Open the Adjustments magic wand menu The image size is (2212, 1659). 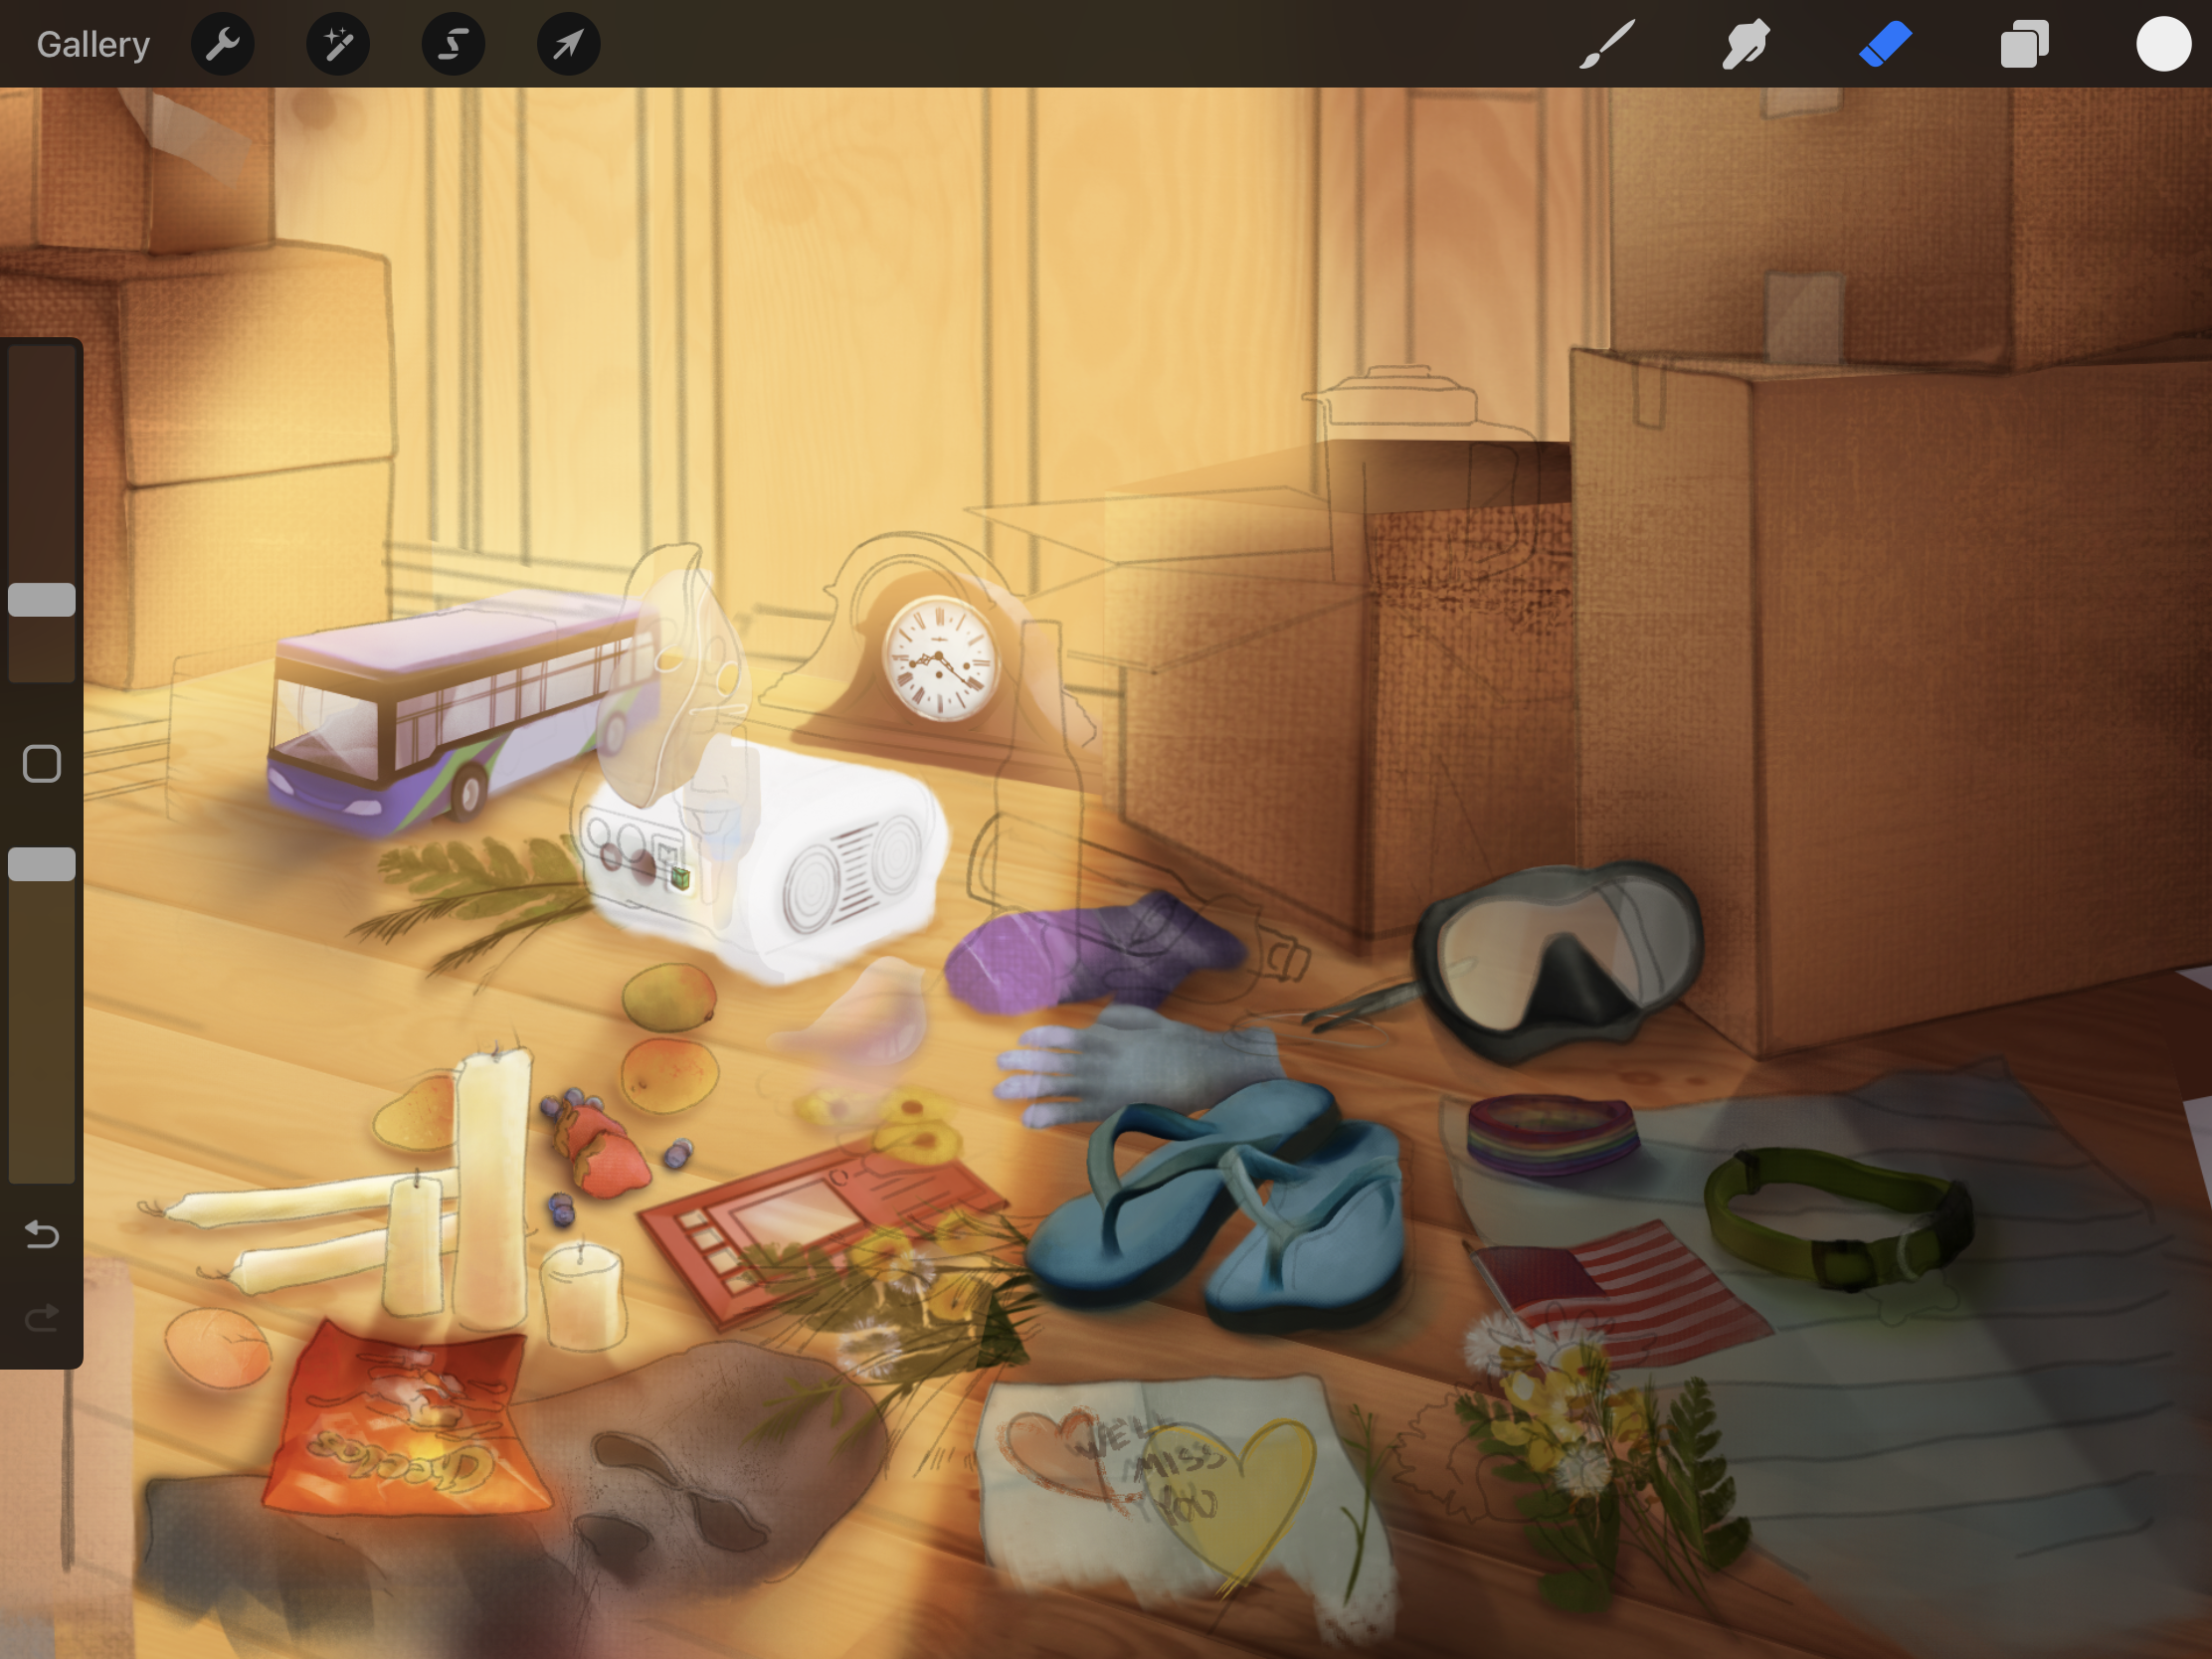point(338,44)
